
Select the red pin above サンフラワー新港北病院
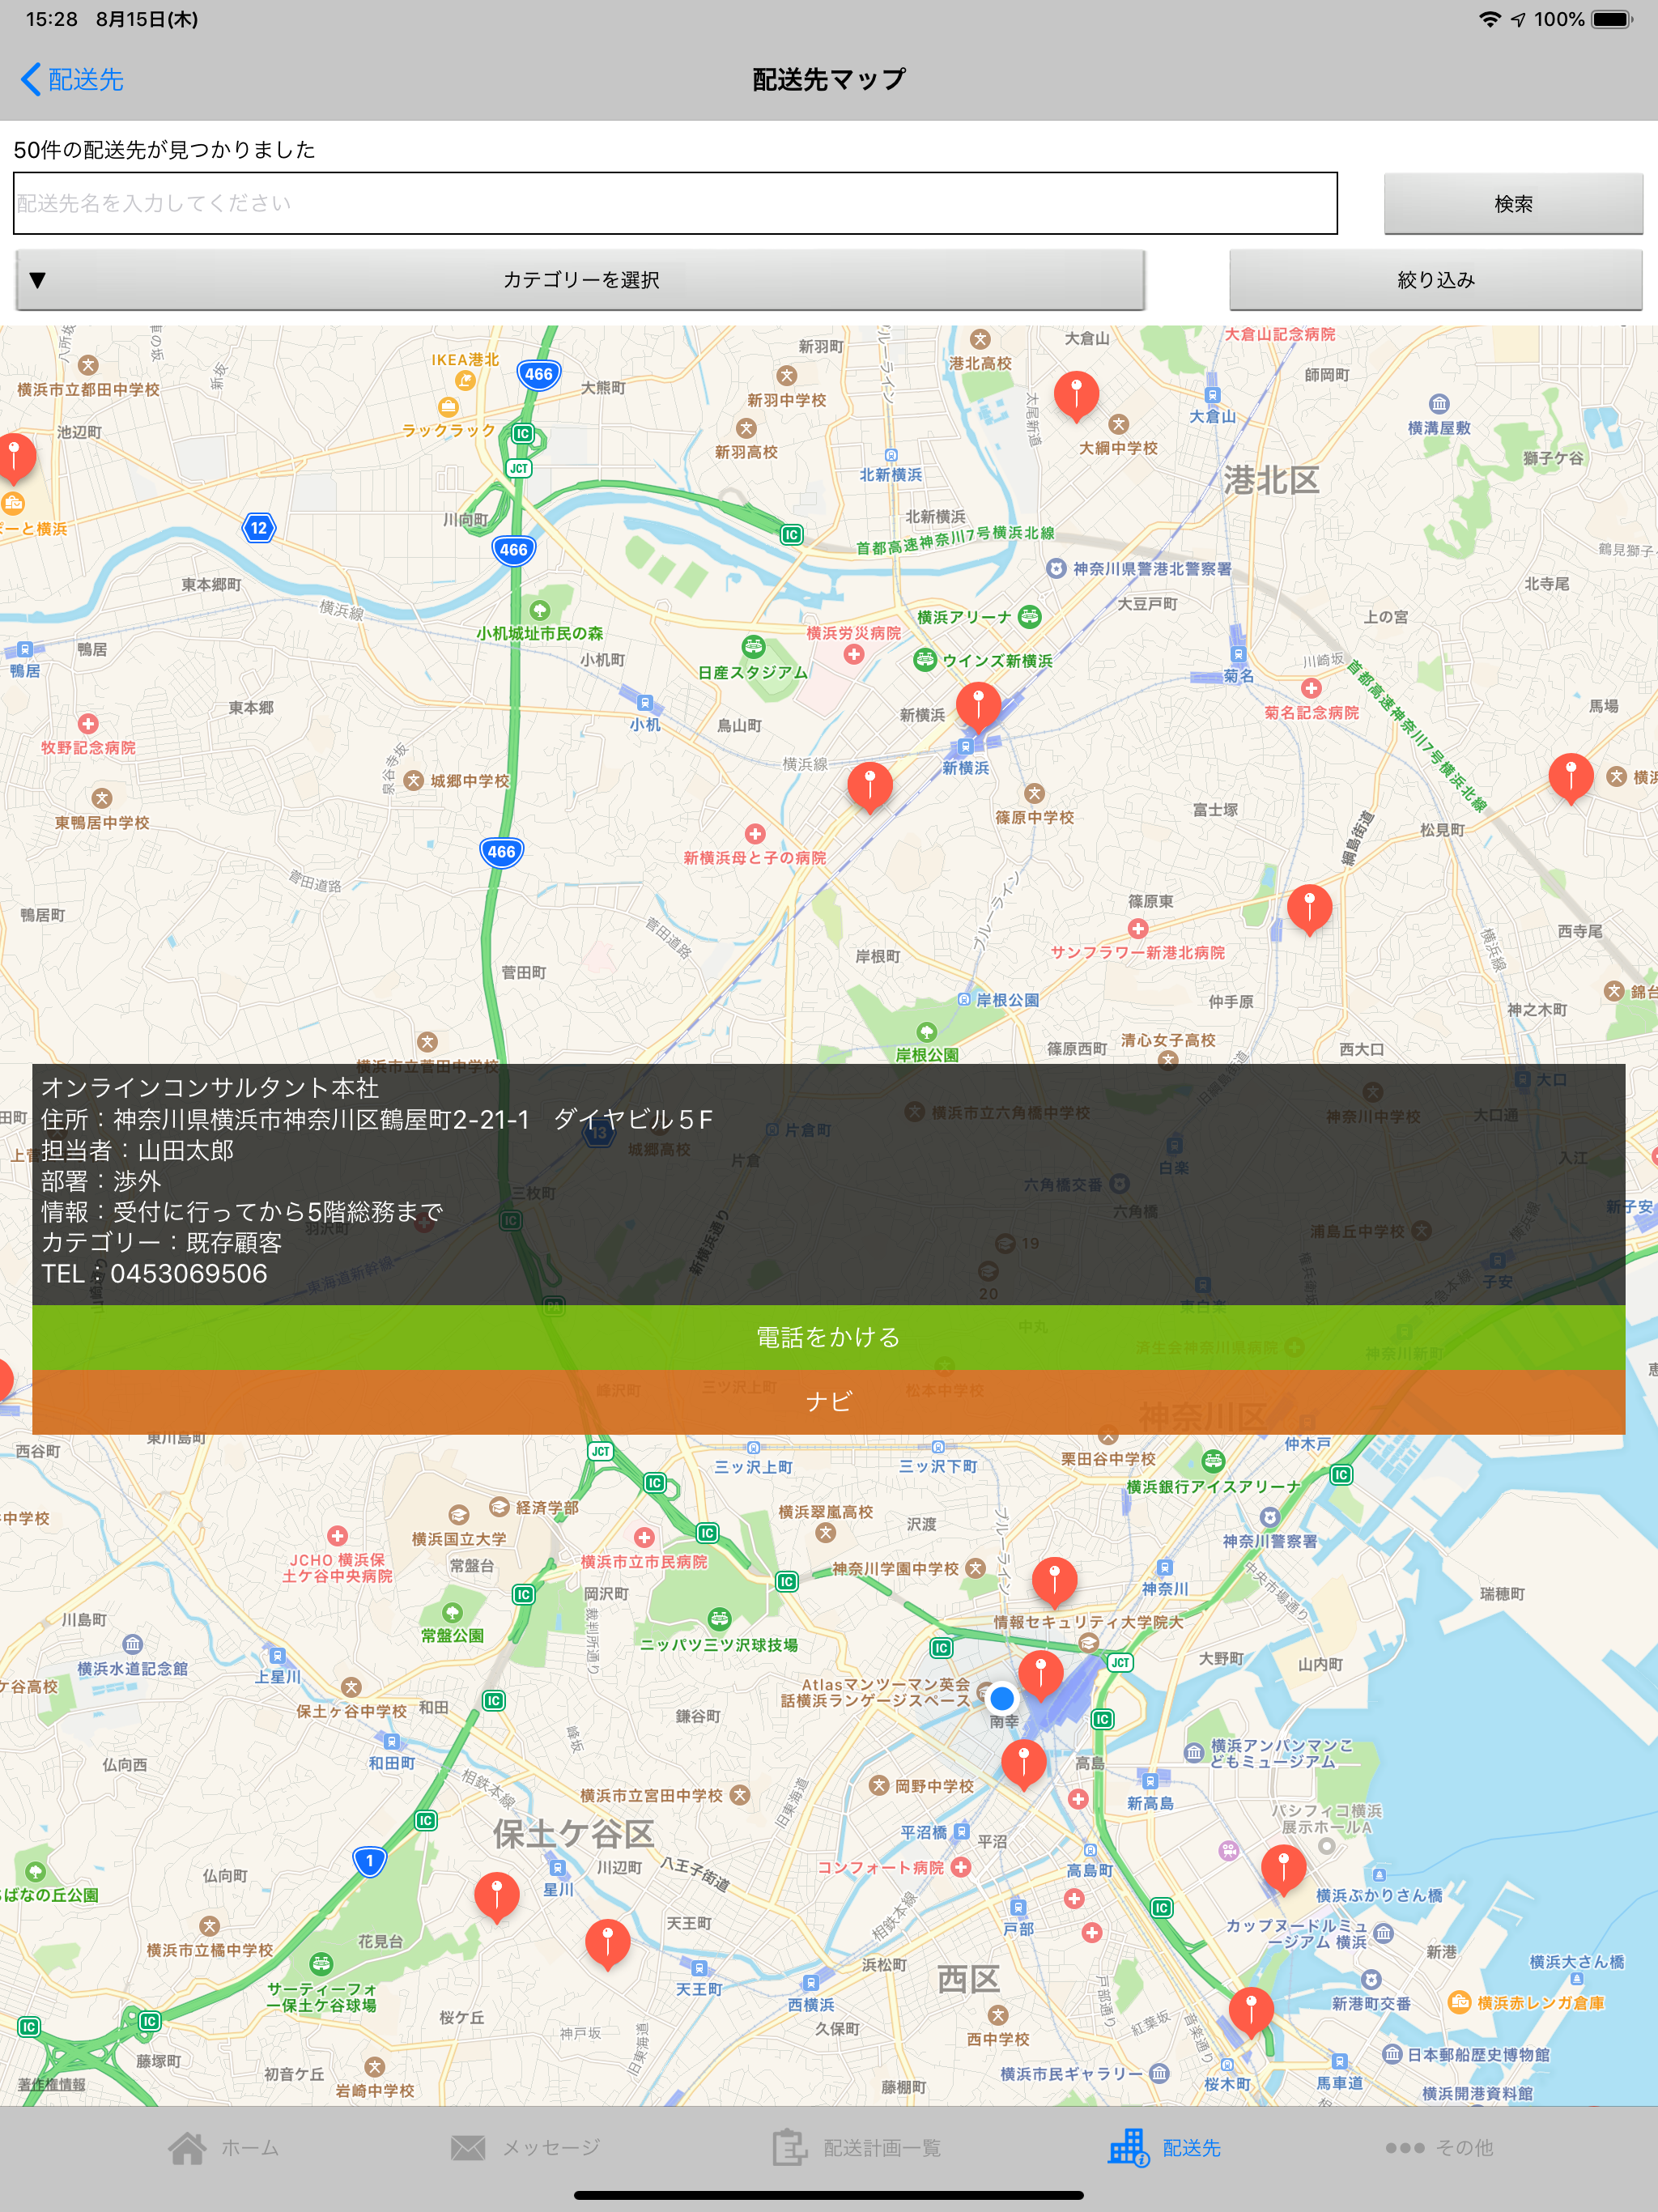(1309, 909)
